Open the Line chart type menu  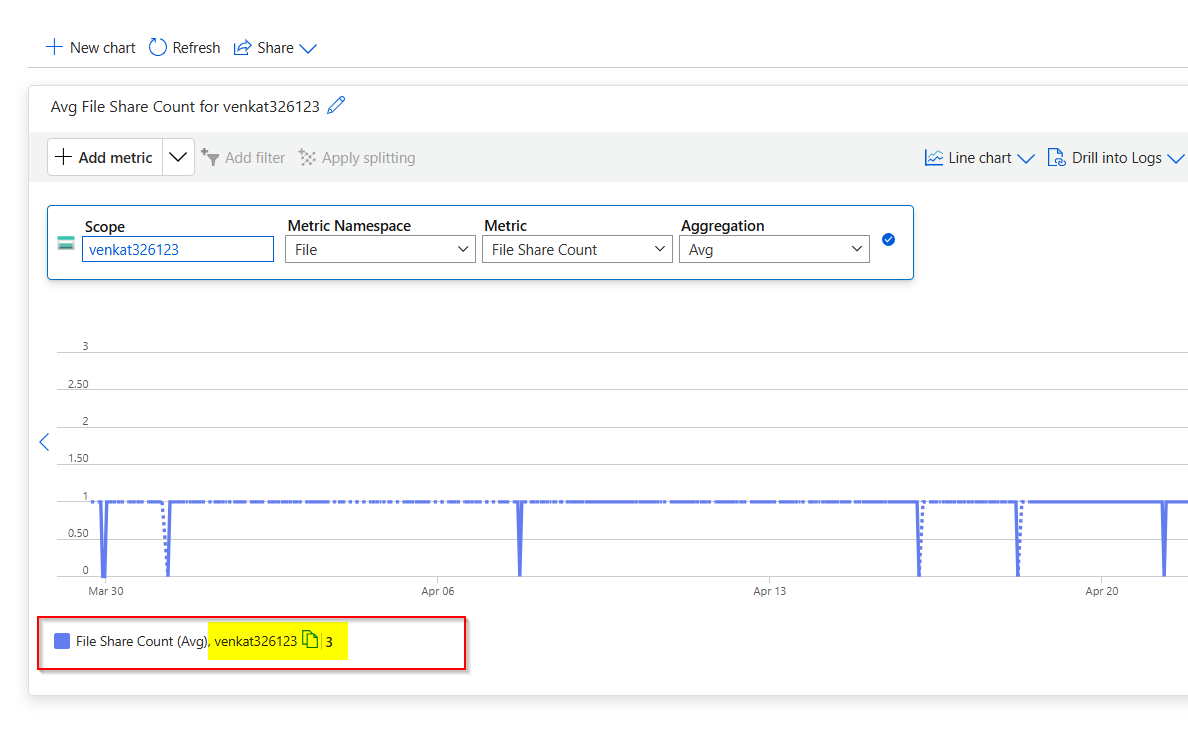click(x=980, y=158)
